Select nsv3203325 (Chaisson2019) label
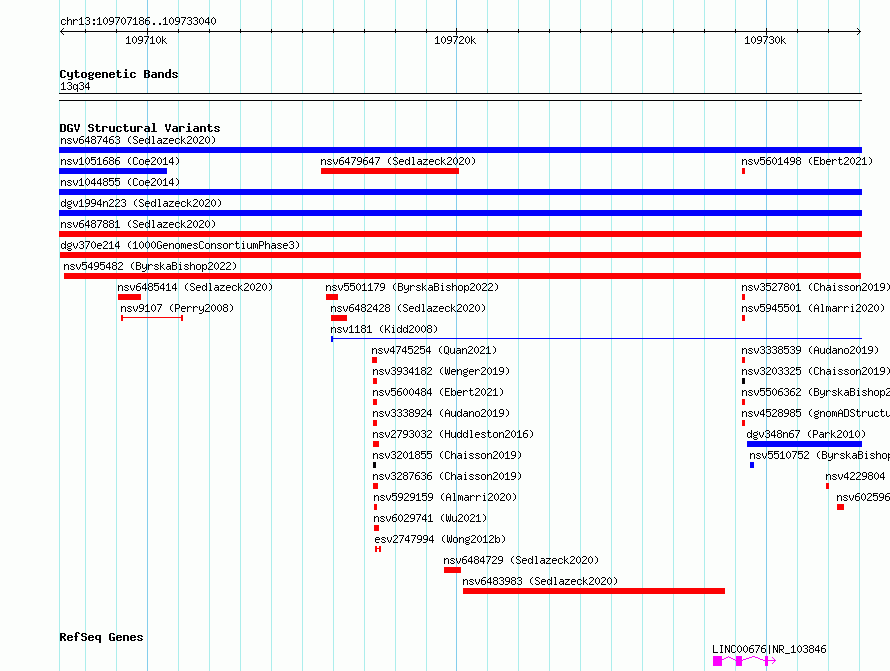 (x=816, y=371)
